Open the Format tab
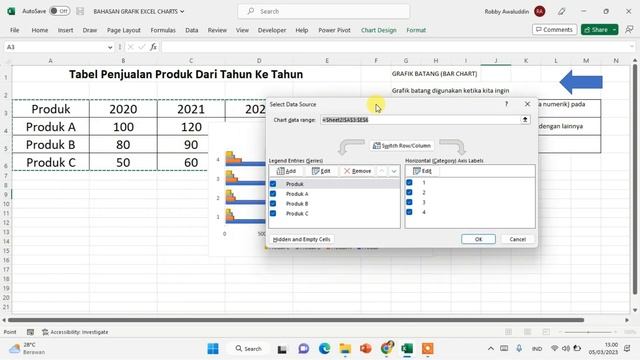Screen dimensions: 640x360 pos(416,30)
